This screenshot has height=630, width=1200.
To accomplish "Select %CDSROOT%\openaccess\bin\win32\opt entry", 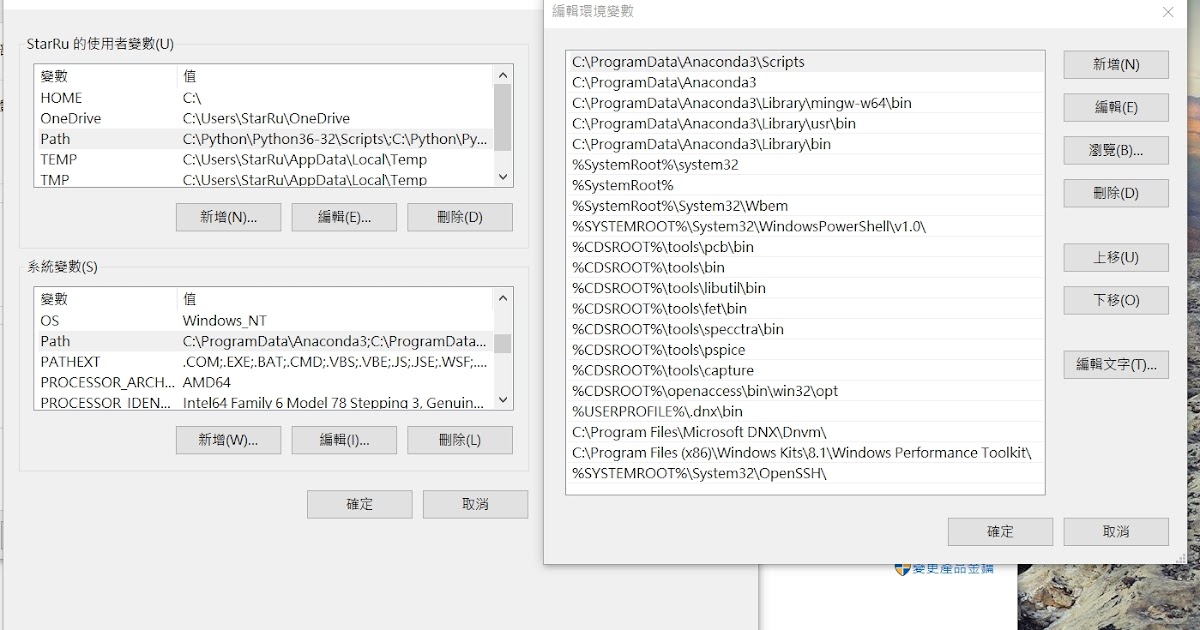I will tap(805, 391).
